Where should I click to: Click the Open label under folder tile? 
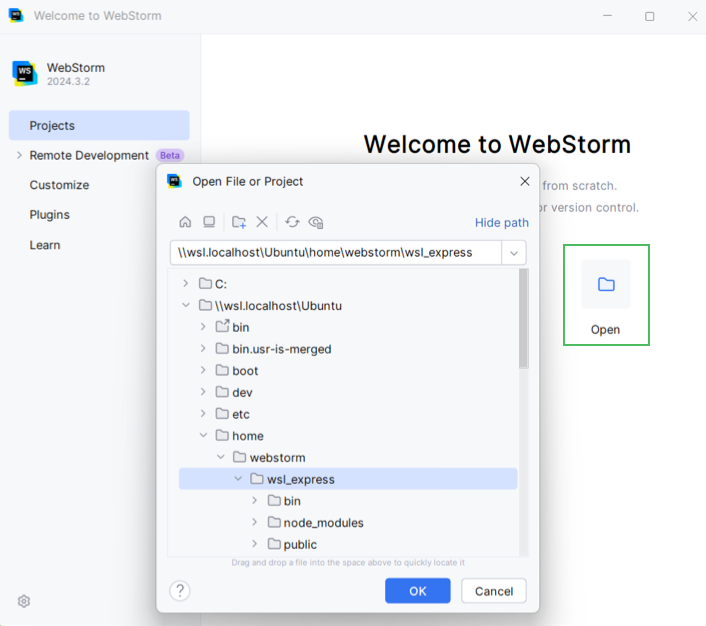click(x=605, y=330)
